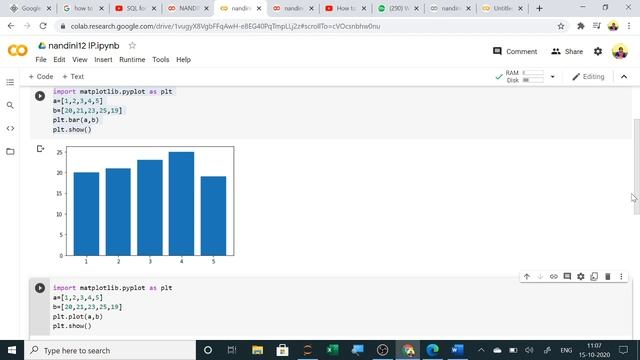Rename the notebook title nandini12 IP.ipynb
Screen dimensions: 640x360
[84, 46]
